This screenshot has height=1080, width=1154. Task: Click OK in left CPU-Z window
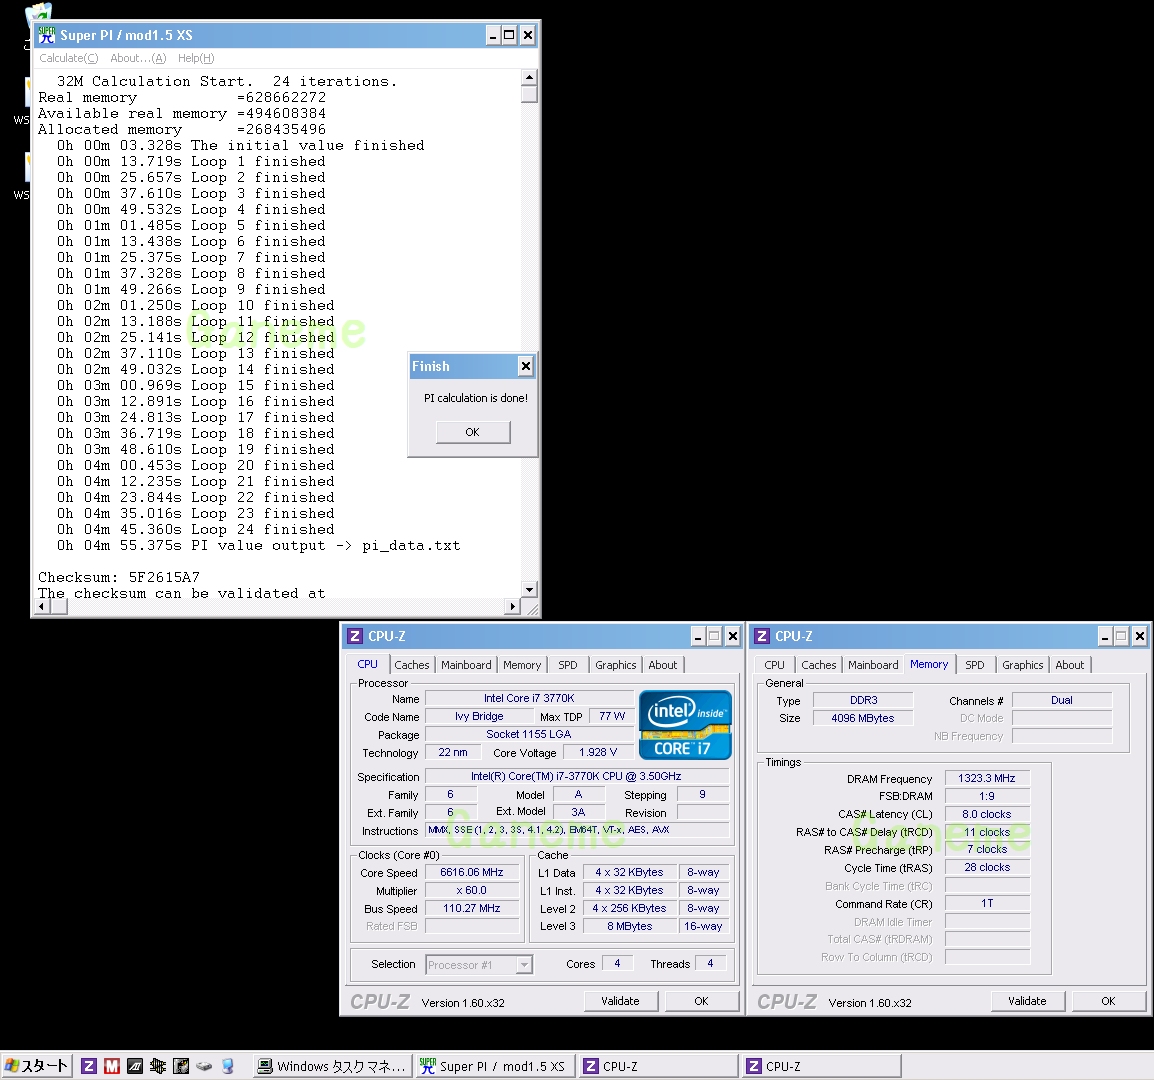pyautogui.click(x=701, y=1001)
